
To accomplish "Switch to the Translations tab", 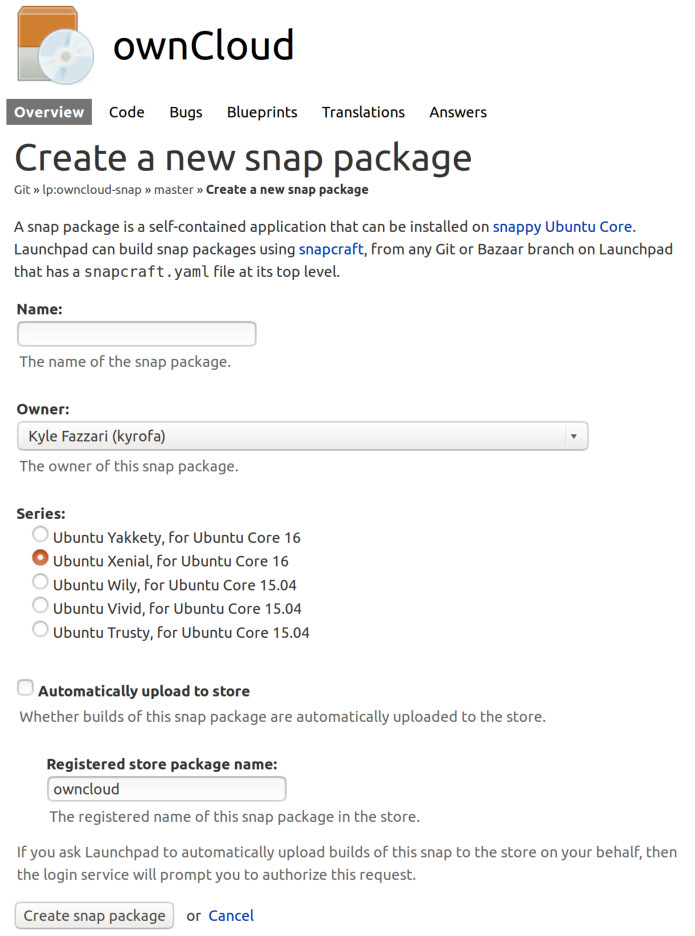I will (x=363, y=112).
